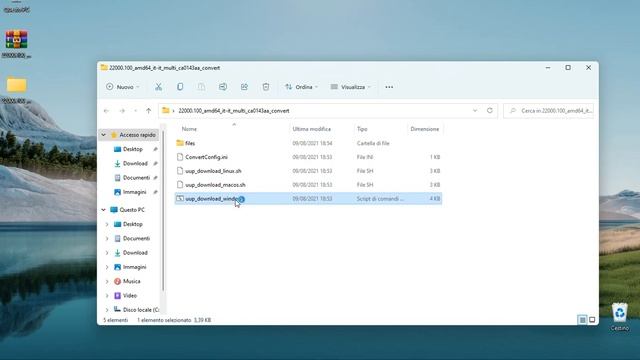This screenshot has height=360, width=640.
Task: Switch to large icons view in status bar
Action: coord(592,320)
